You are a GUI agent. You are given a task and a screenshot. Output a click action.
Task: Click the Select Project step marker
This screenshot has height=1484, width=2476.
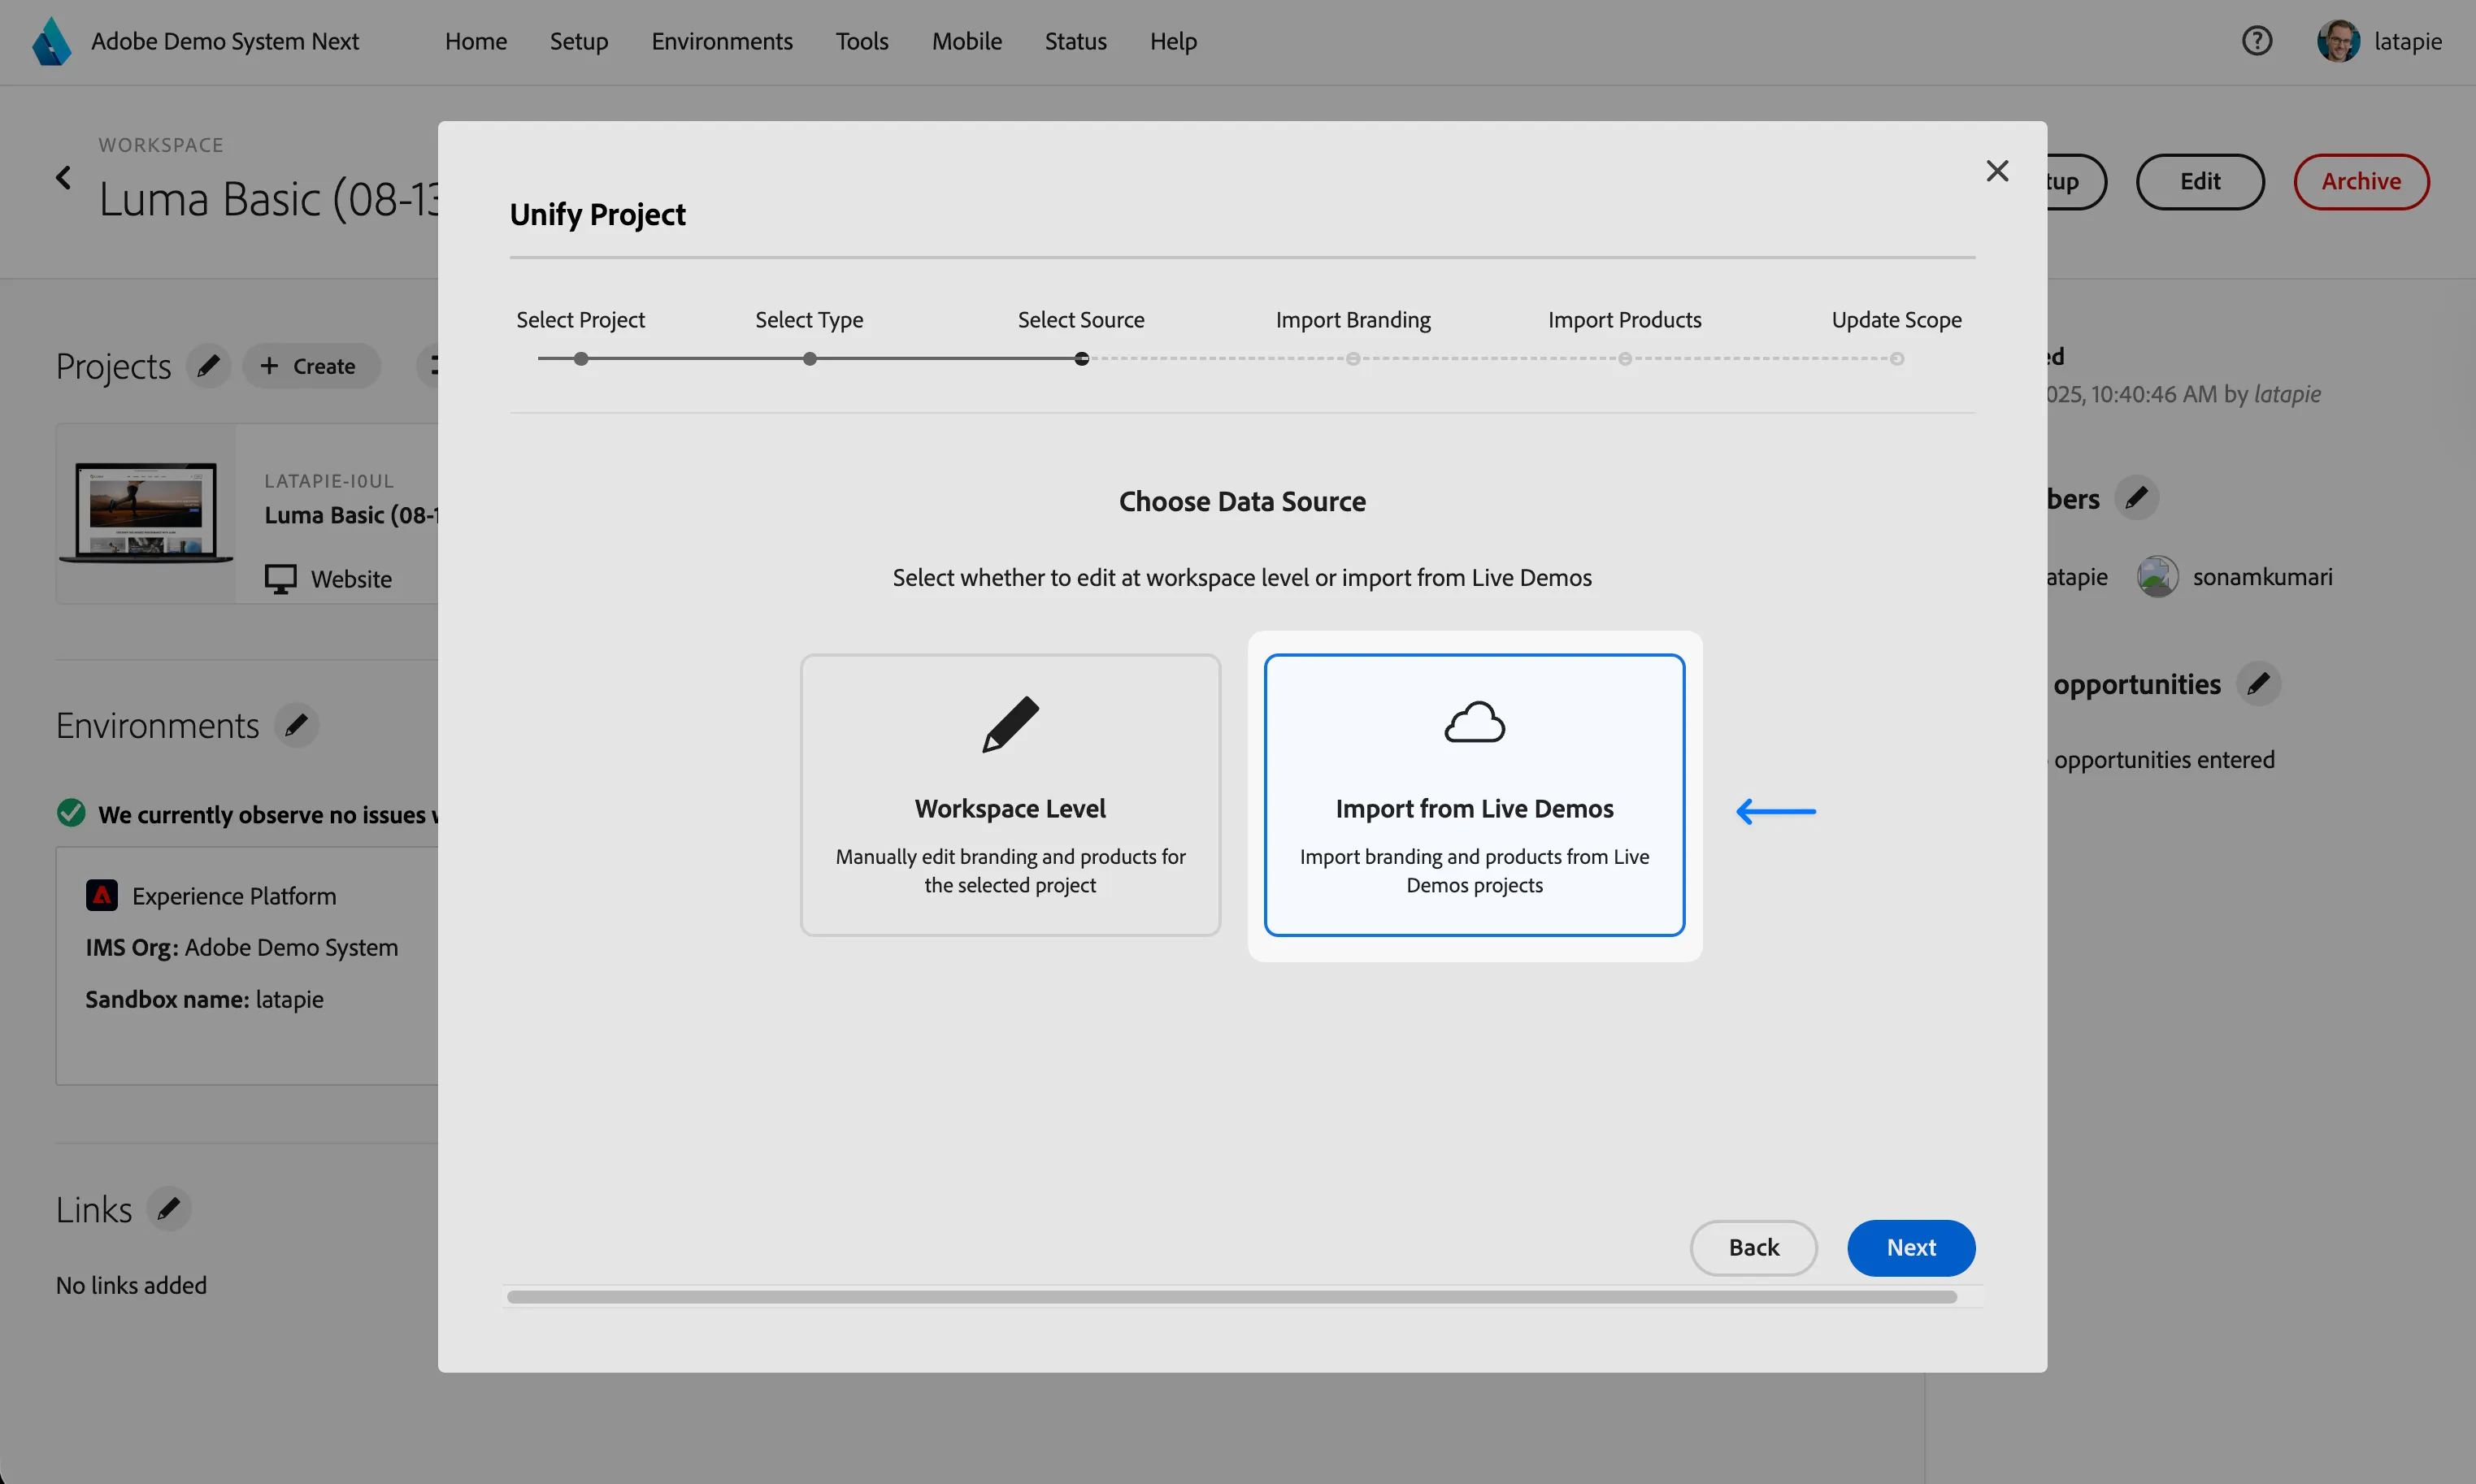[x=581, y=359]
